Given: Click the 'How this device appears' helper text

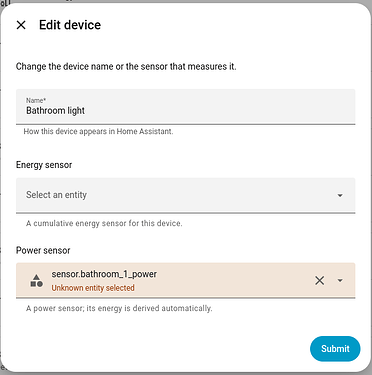Looking at the screenshot, I should pos(98,131).
